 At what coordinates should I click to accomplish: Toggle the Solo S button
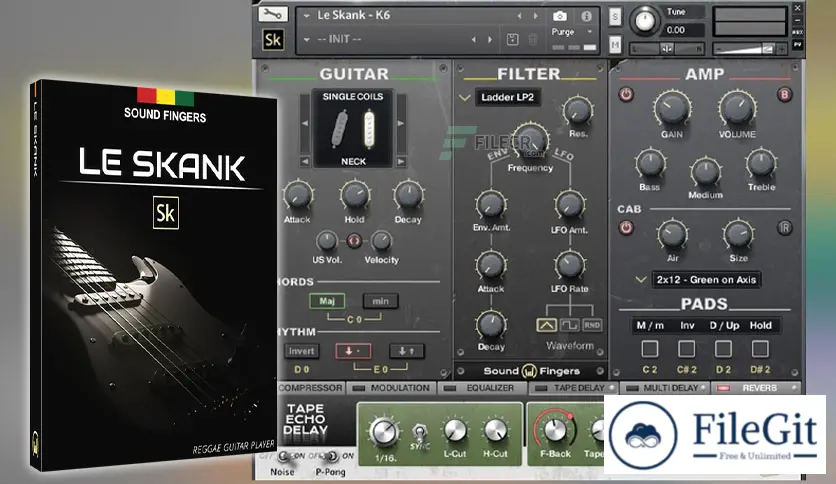(615, 17)
